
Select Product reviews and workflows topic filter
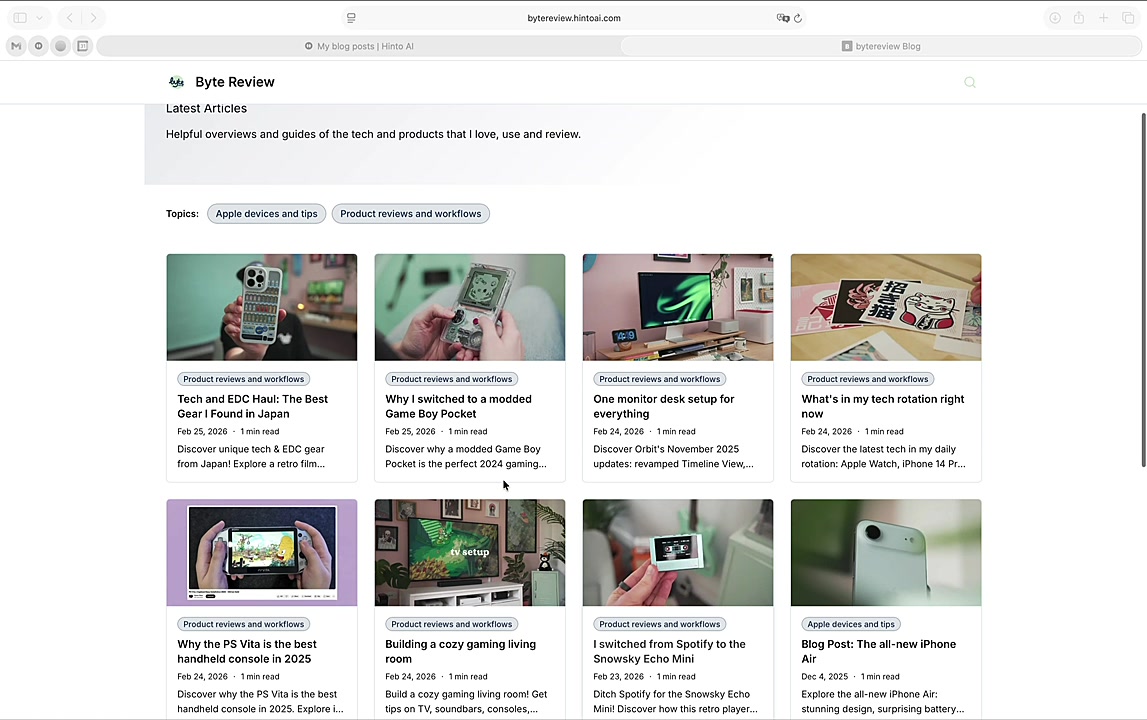coord(410,214)
